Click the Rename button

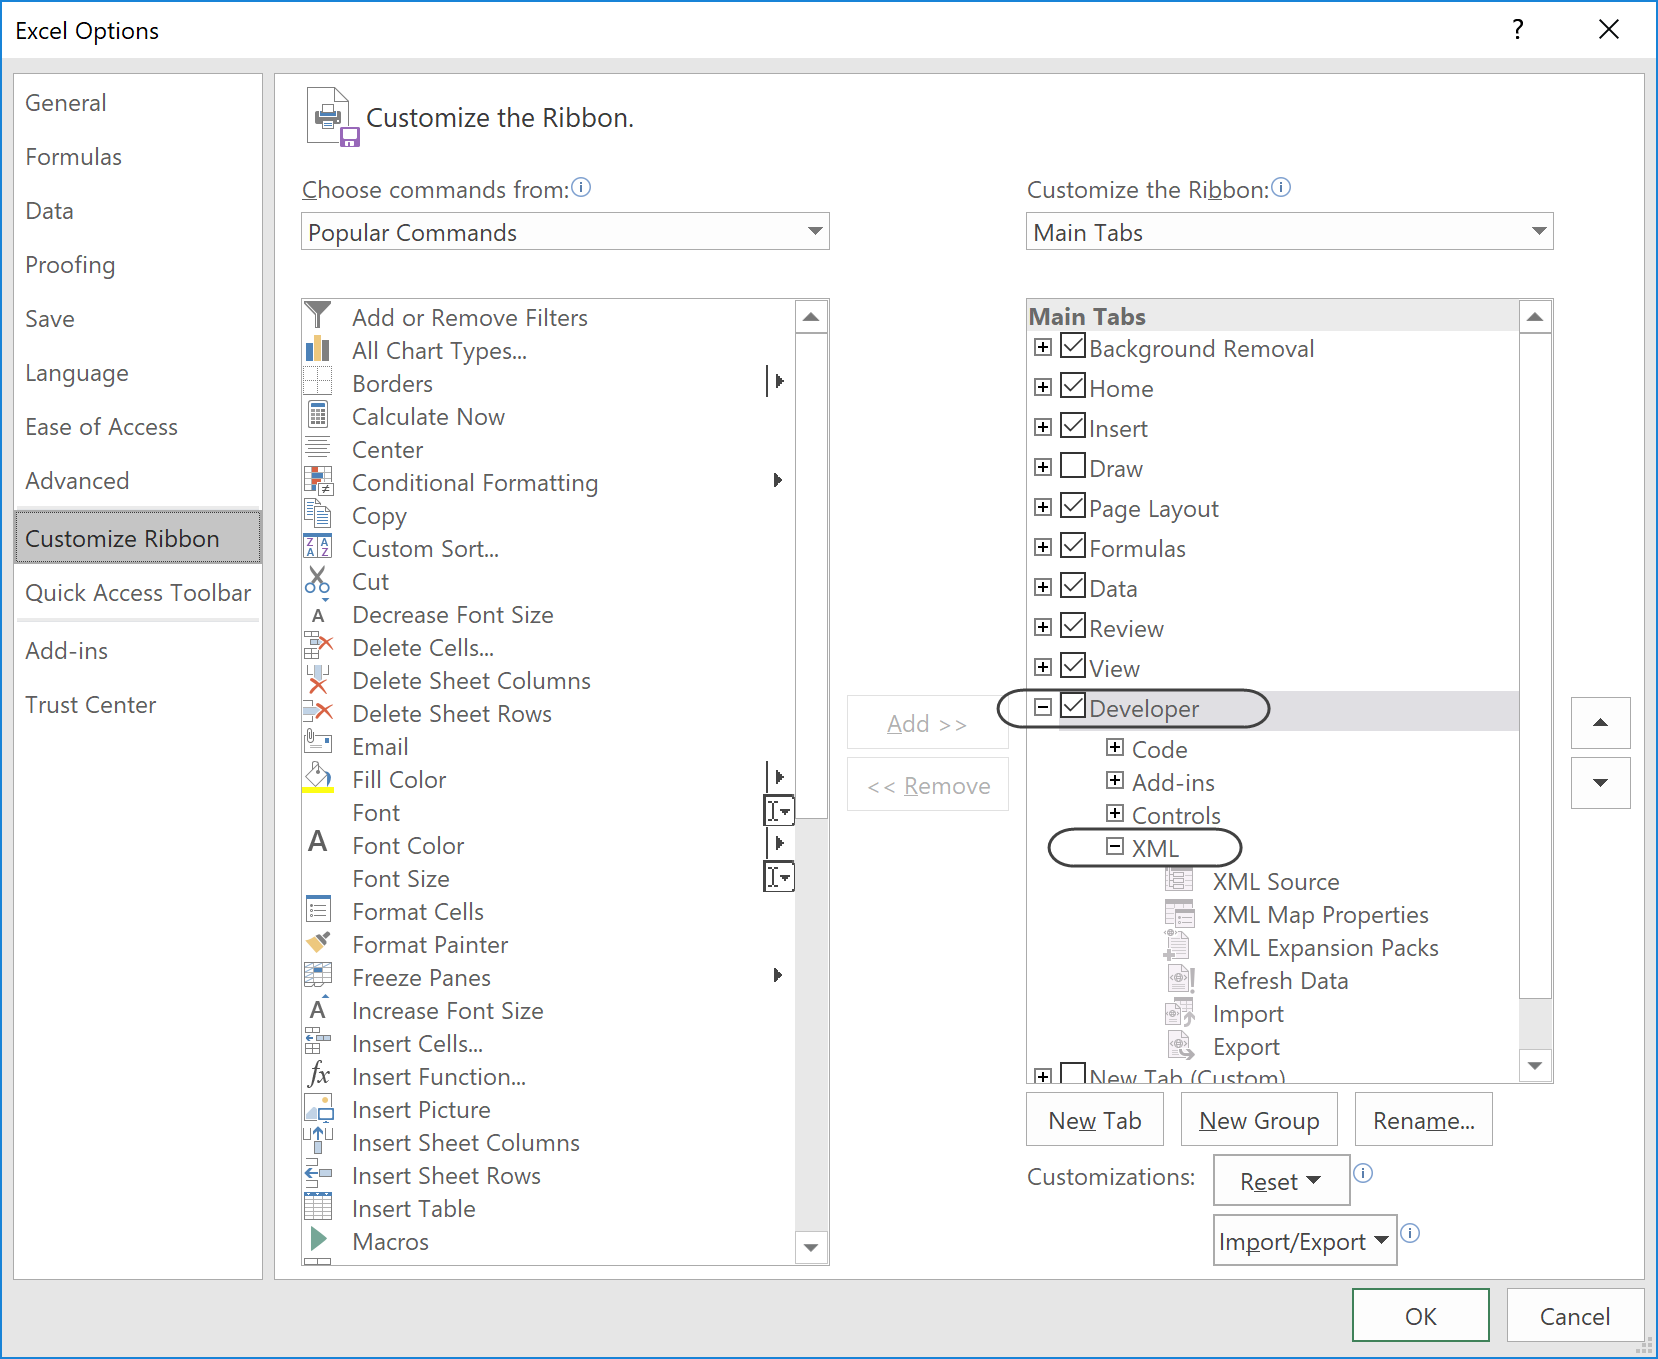tap(1423, 1120)
